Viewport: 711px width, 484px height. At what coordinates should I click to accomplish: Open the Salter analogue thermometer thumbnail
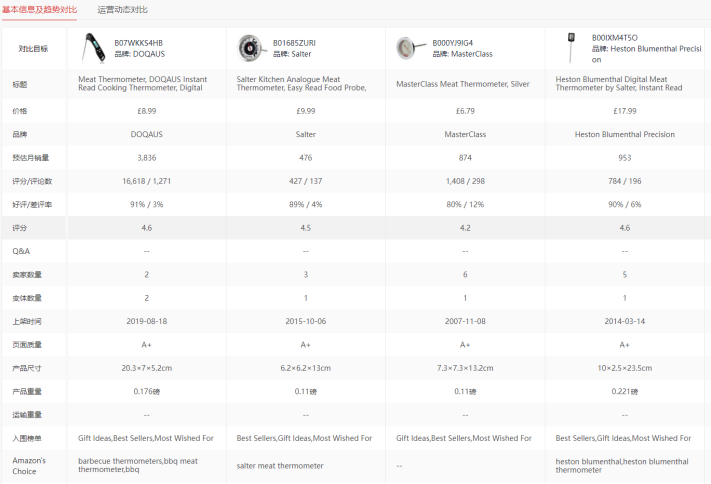tap(251, 48)
